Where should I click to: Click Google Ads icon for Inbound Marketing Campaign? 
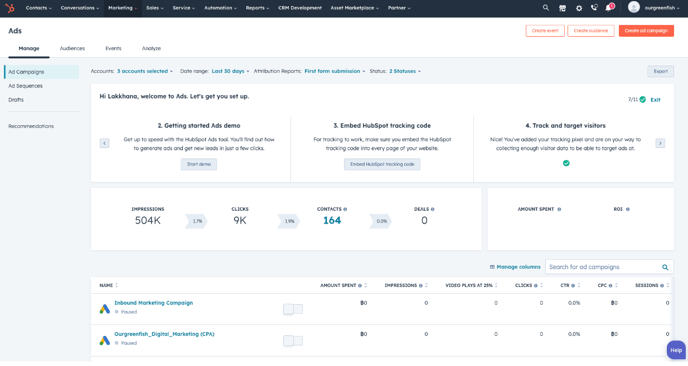pos(104,309)
